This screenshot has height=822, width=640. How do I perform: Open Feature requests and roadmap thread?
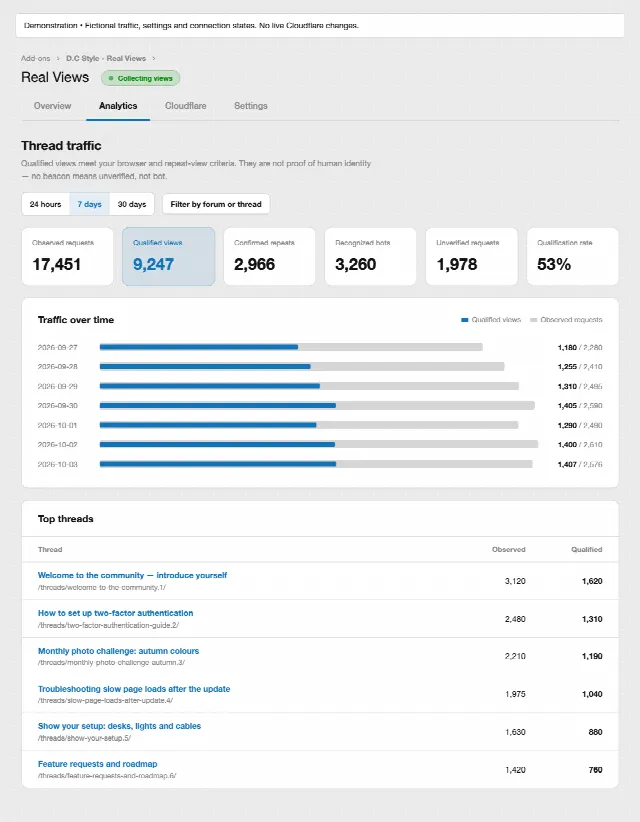(x=97, y=764)
